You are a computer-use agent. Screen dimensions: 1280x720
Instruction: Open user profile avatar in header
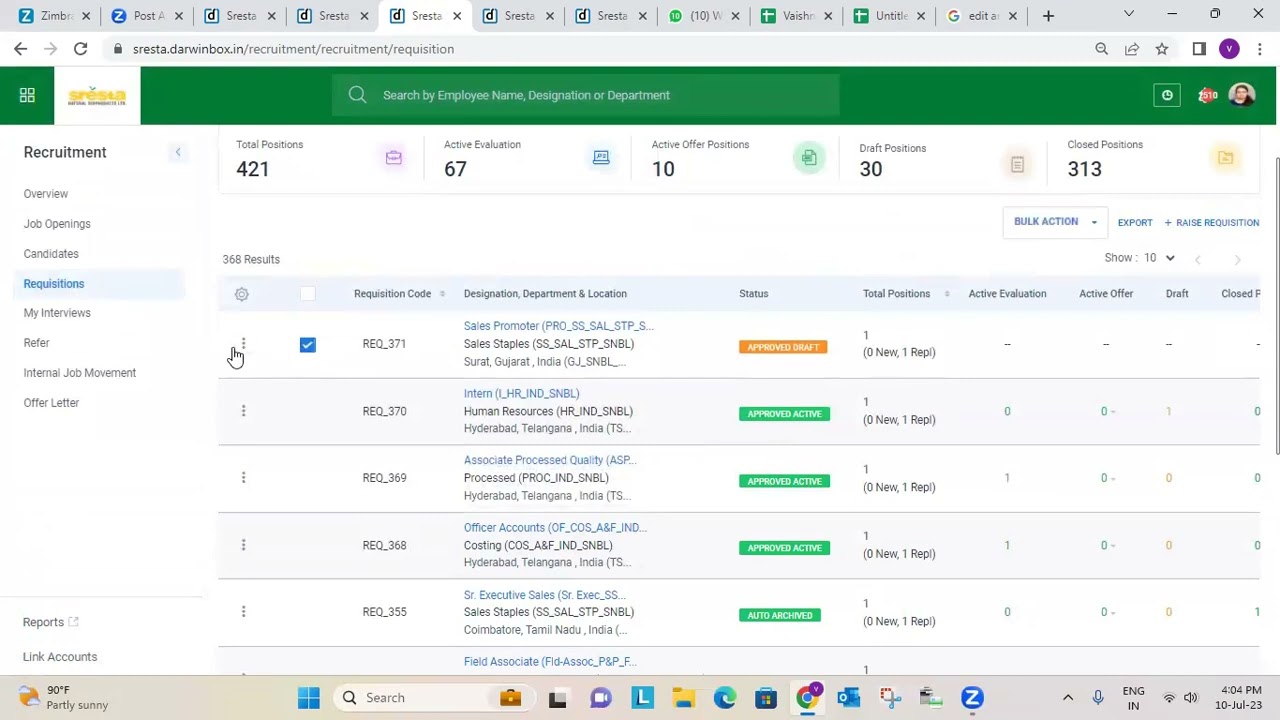[x=1242, y=95]
